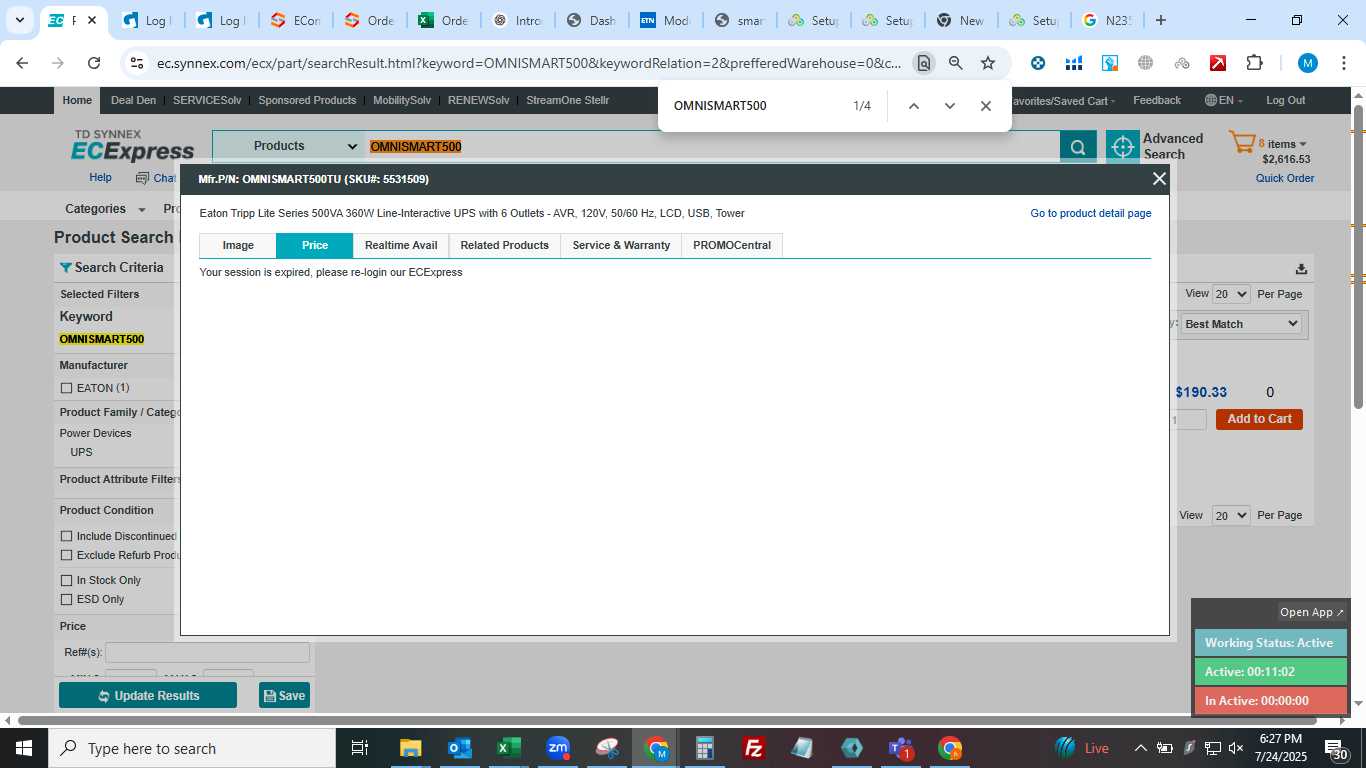Open the lower View 20 per page dropdown
This screenshot has height=768, width=1366.
[x=1231, y=515]
